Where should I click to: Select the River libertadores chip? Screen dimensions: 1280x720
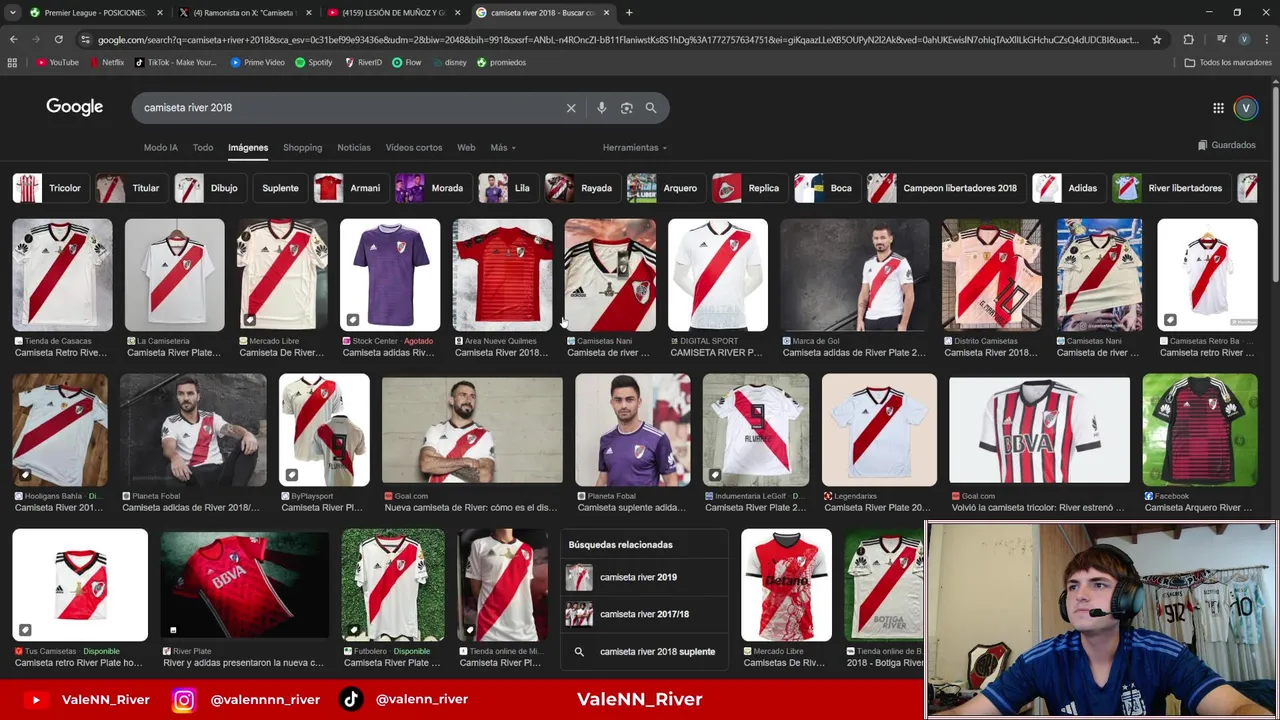click(1171, 188)
